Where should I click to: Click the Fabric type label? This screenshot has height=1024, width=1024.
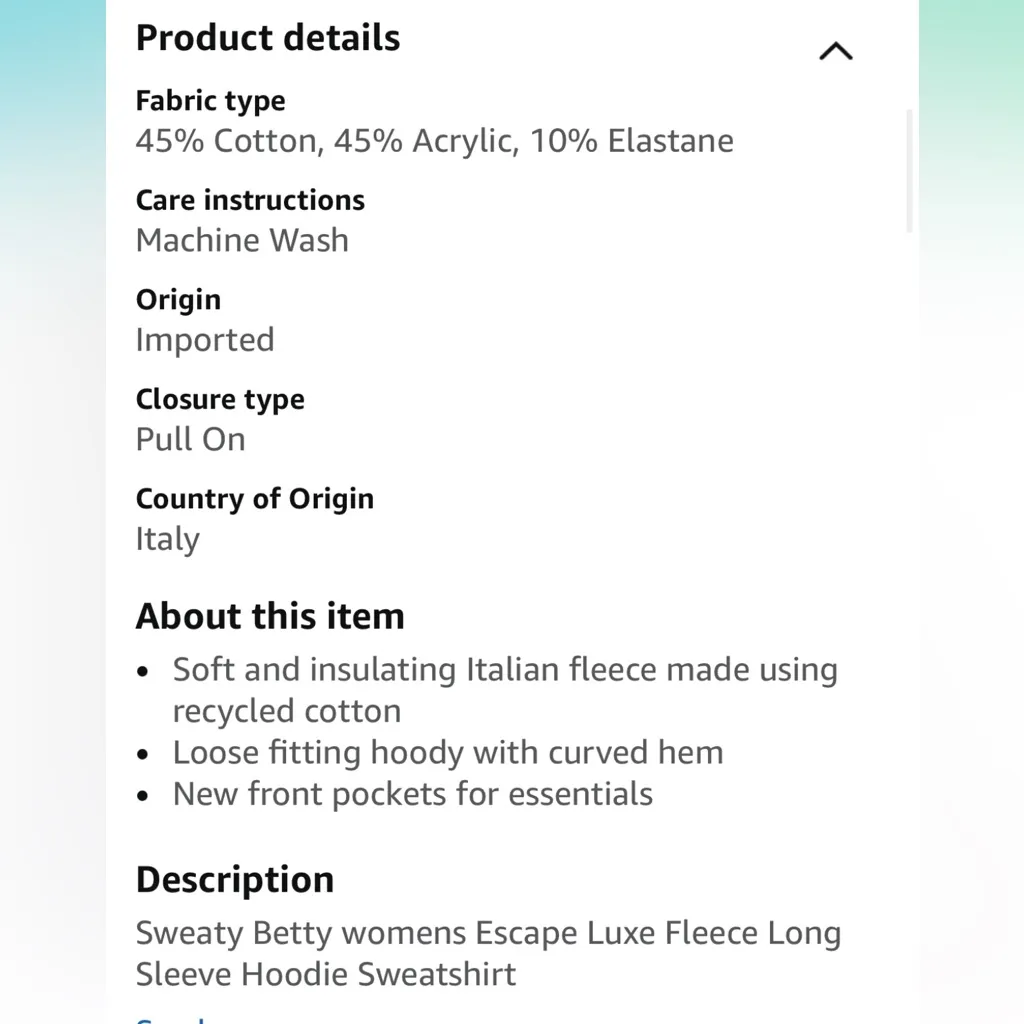[x=210, y=101]
